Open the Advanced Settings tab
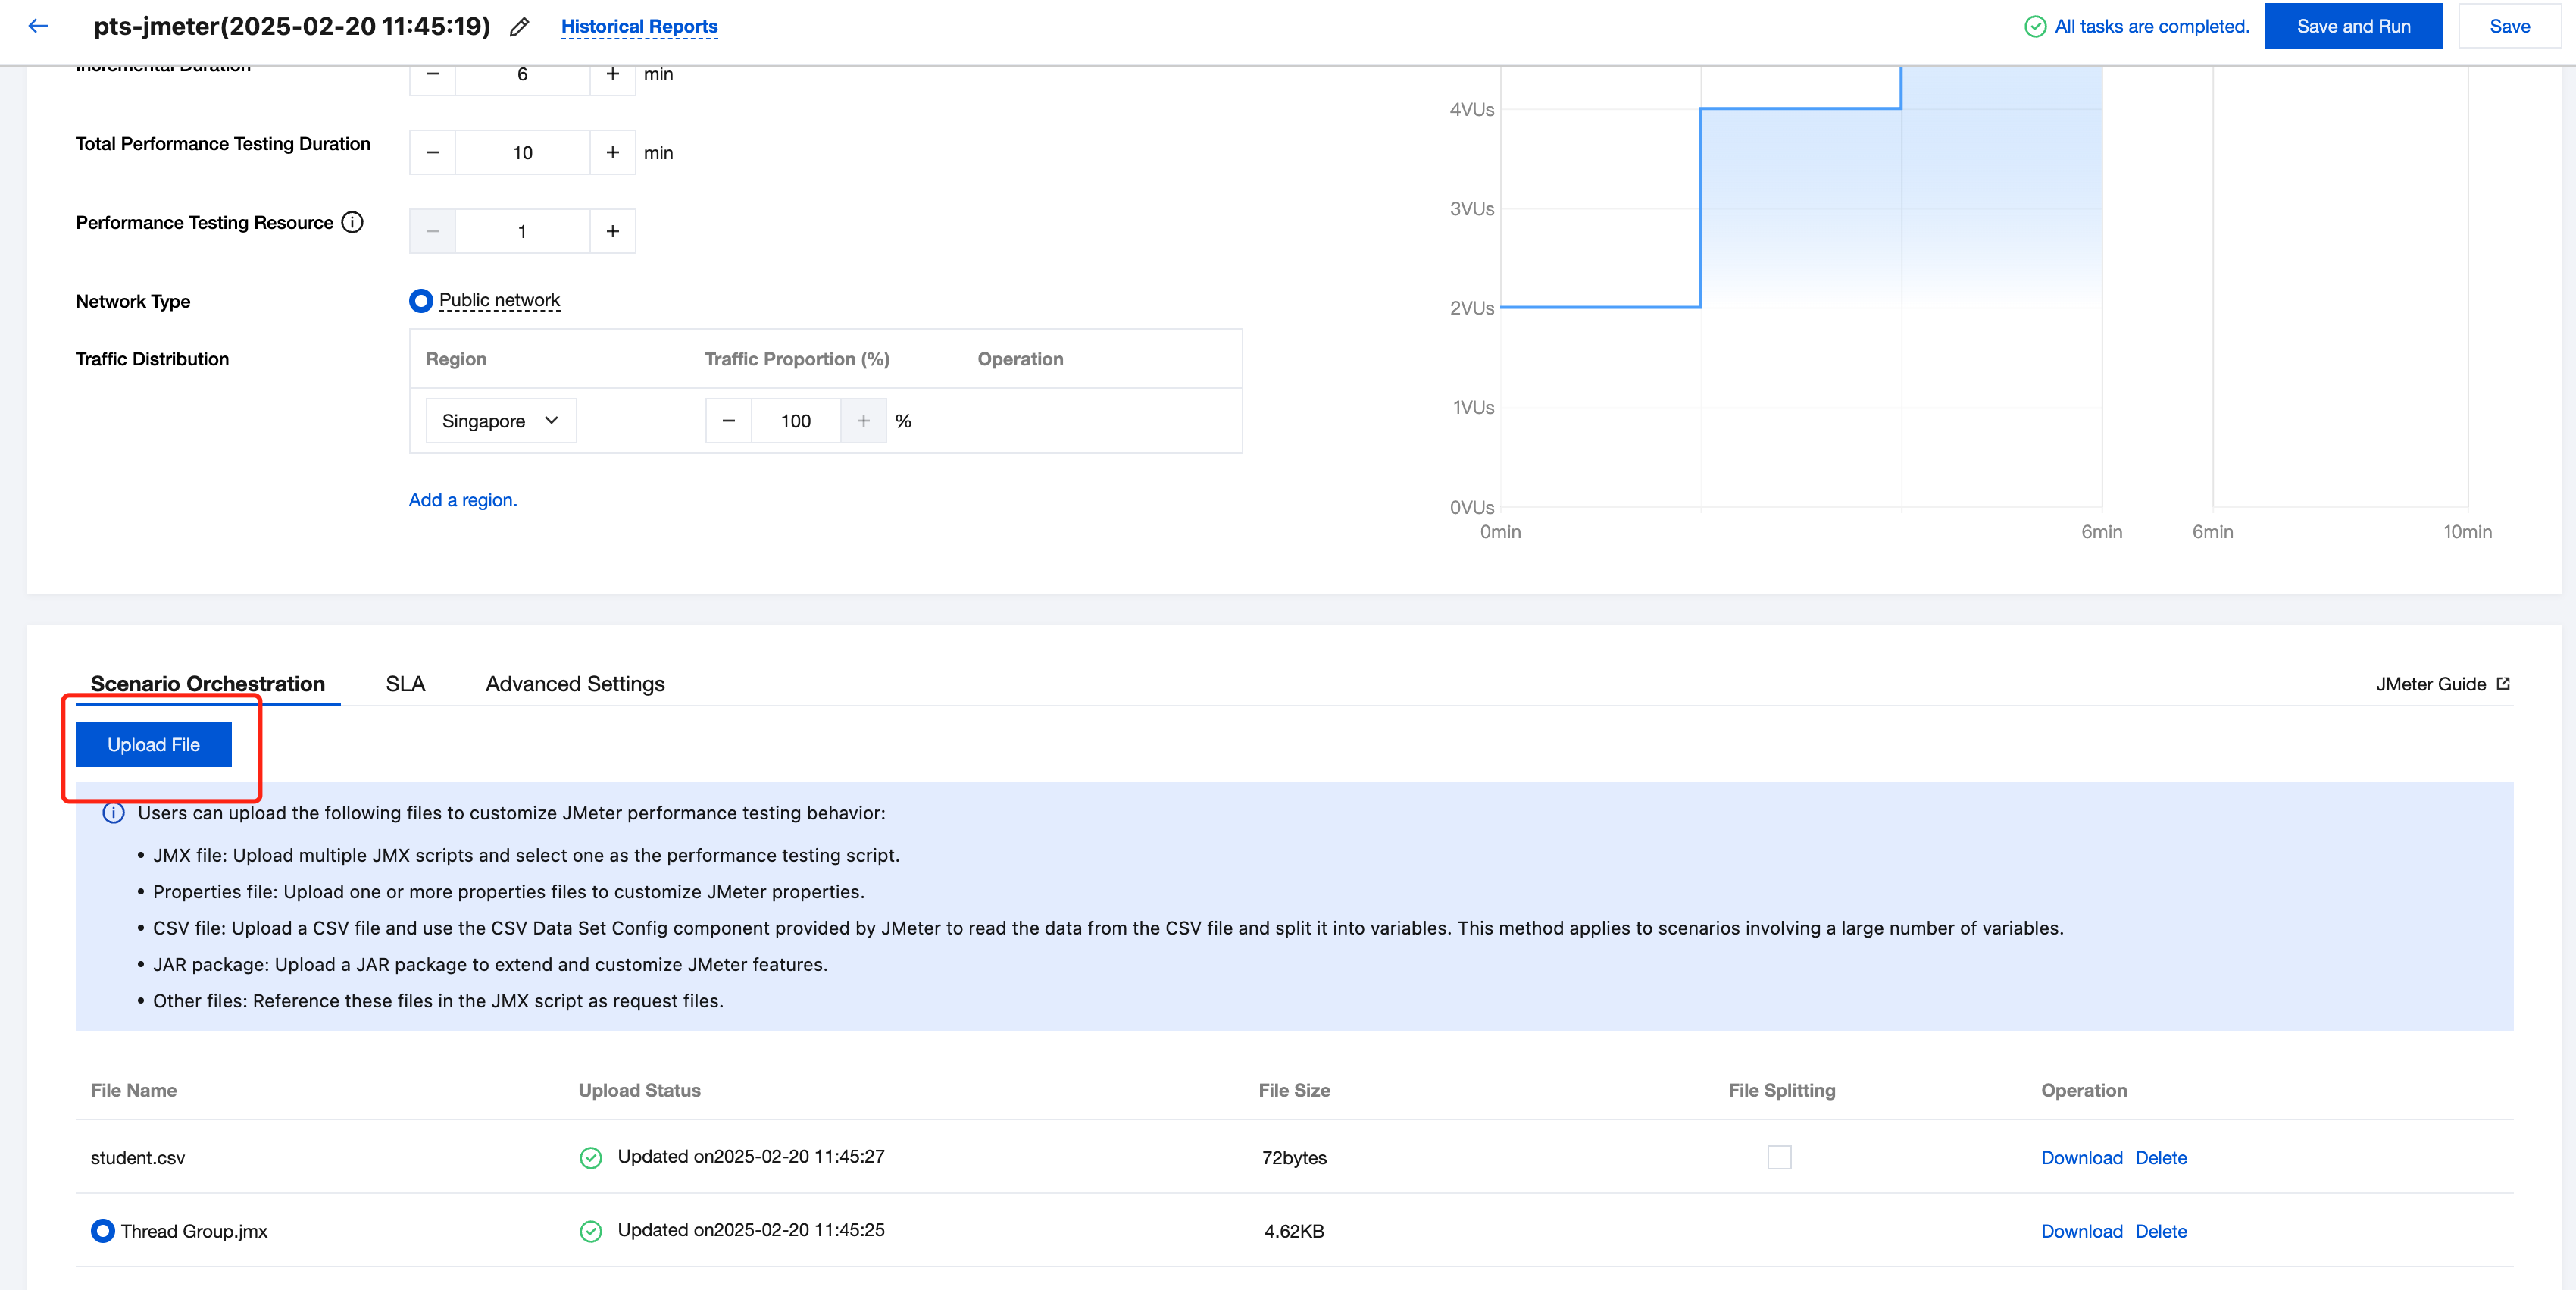Viewport: 2576px width, 1290px height. point(575,684)
